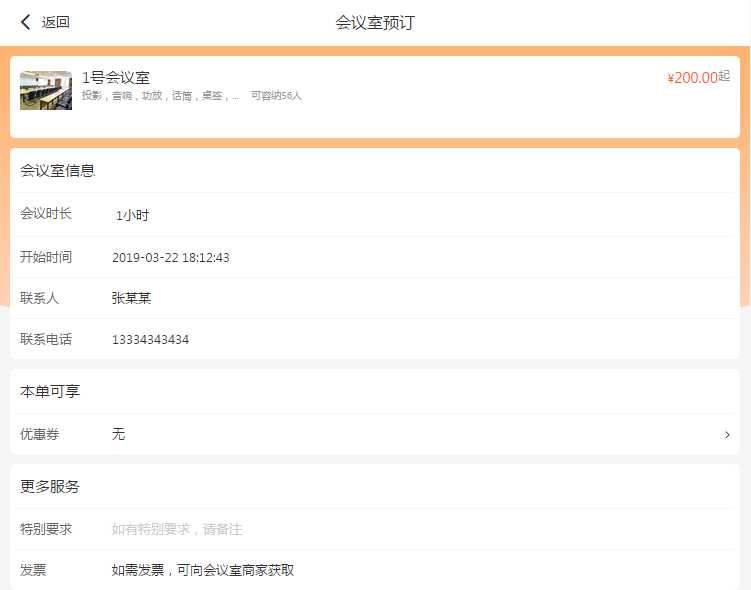This screenshot has width=751, height=590.
Task: Click the 开始时间 label
Action: (46, 257)
